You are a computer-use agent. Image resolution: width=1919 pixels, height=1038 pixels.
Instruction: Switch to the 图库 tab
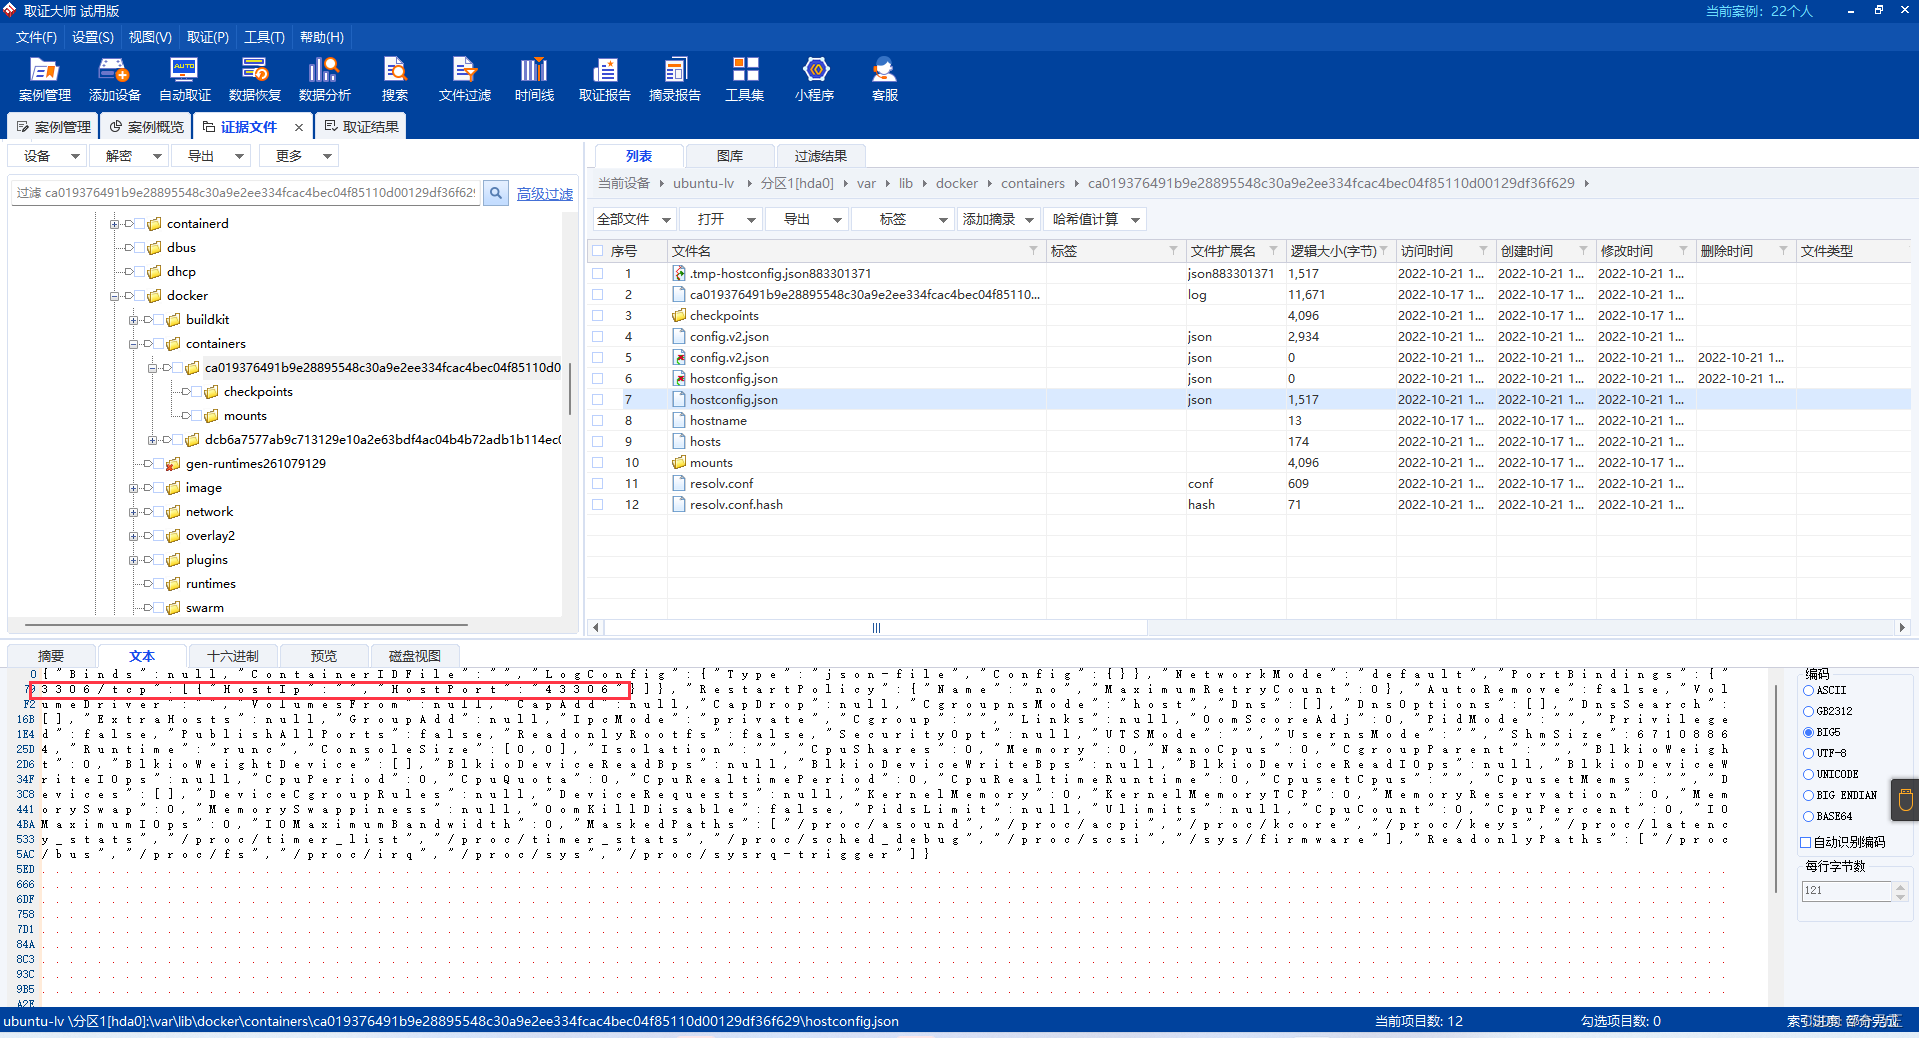(730, 156)
